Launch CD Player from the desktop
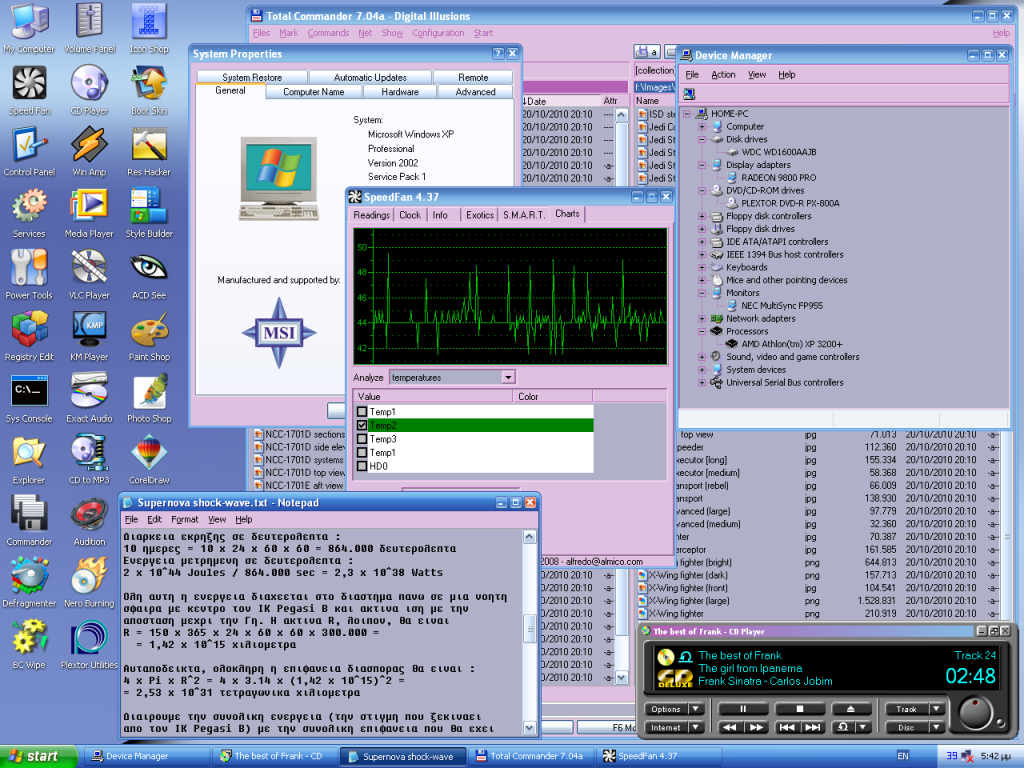This screenshot has height=768, width=1024. coord(89,90)
